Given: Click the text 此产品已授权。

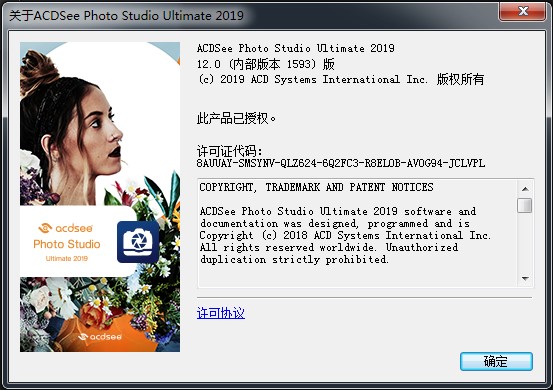Looking at the screenshot, I should tap(236, 118).
